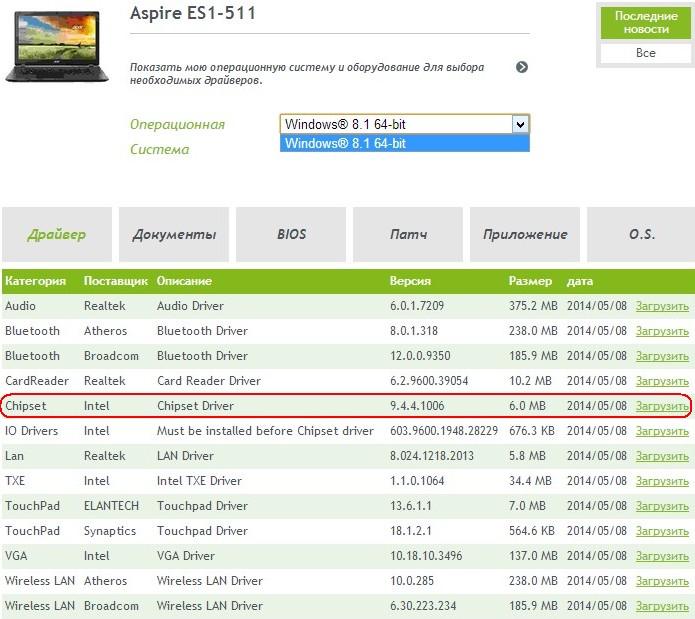Click the Размер column header
The width and height of the screenshot is (695, 619).
pos(531,281)
